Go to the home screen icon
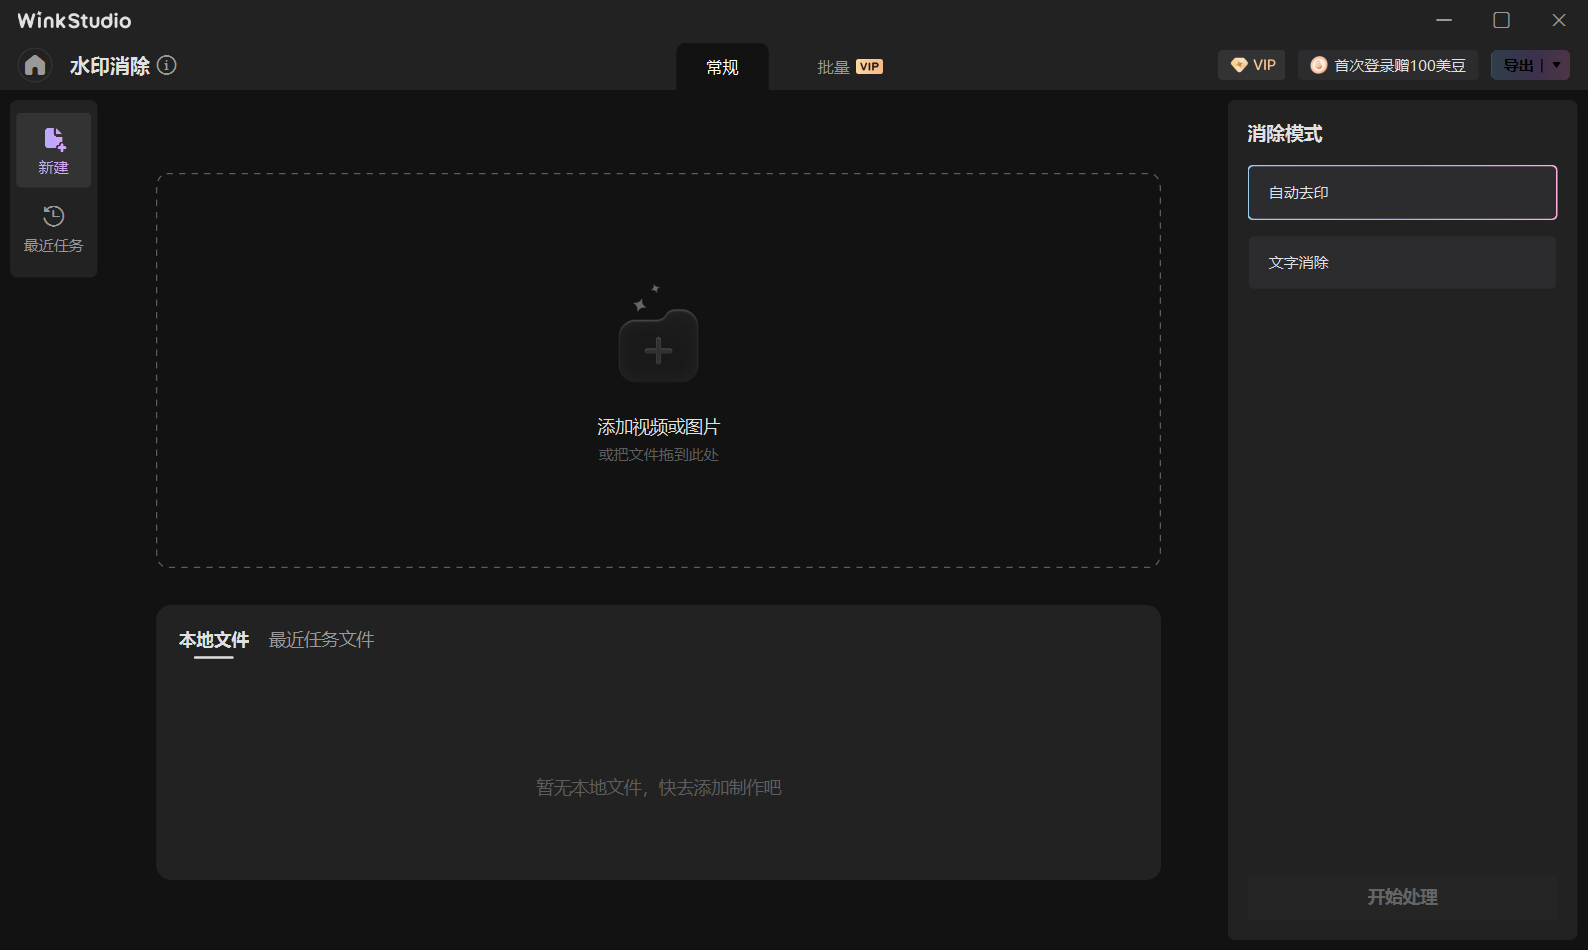Viewport: 1588px width, 950px height. [x=35, y=66]
